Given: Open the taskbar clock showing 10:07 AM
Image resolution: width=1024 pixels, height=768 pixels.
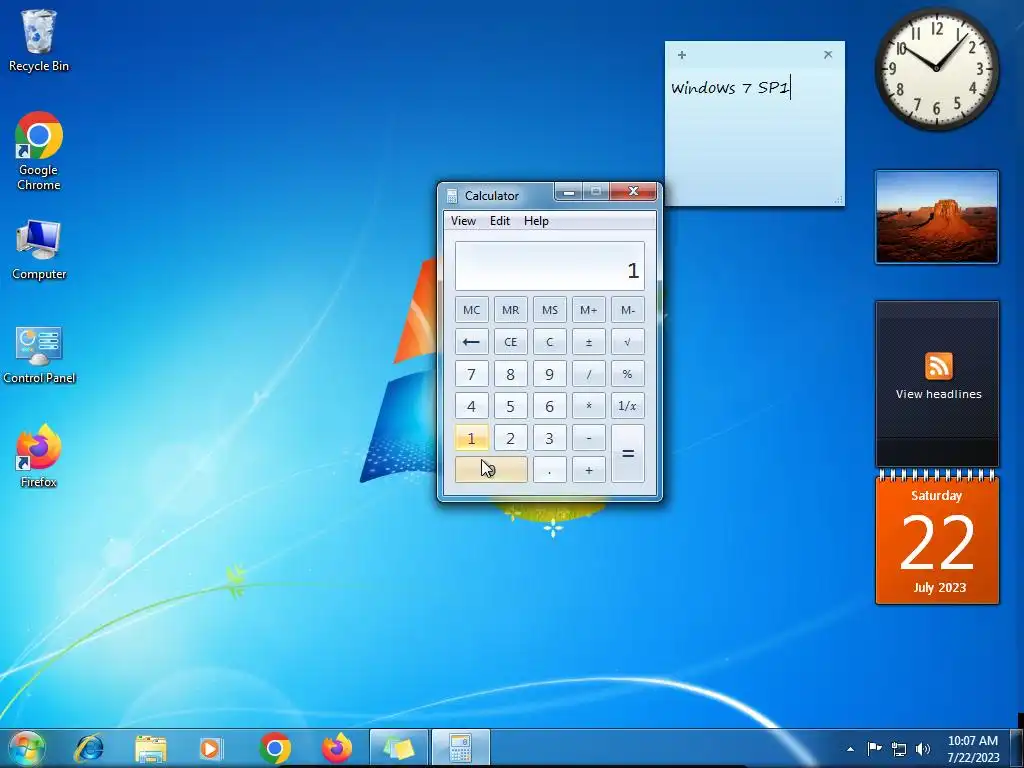Looking at the screenshot, I should (x=973, y=749).
